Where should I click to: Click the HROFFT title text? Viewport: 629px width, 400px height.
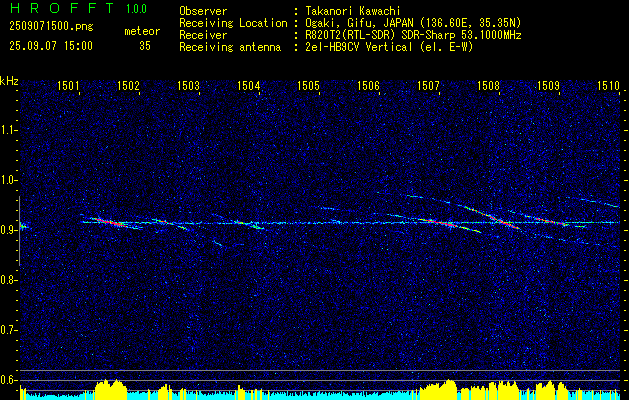[x=62, y=8]
